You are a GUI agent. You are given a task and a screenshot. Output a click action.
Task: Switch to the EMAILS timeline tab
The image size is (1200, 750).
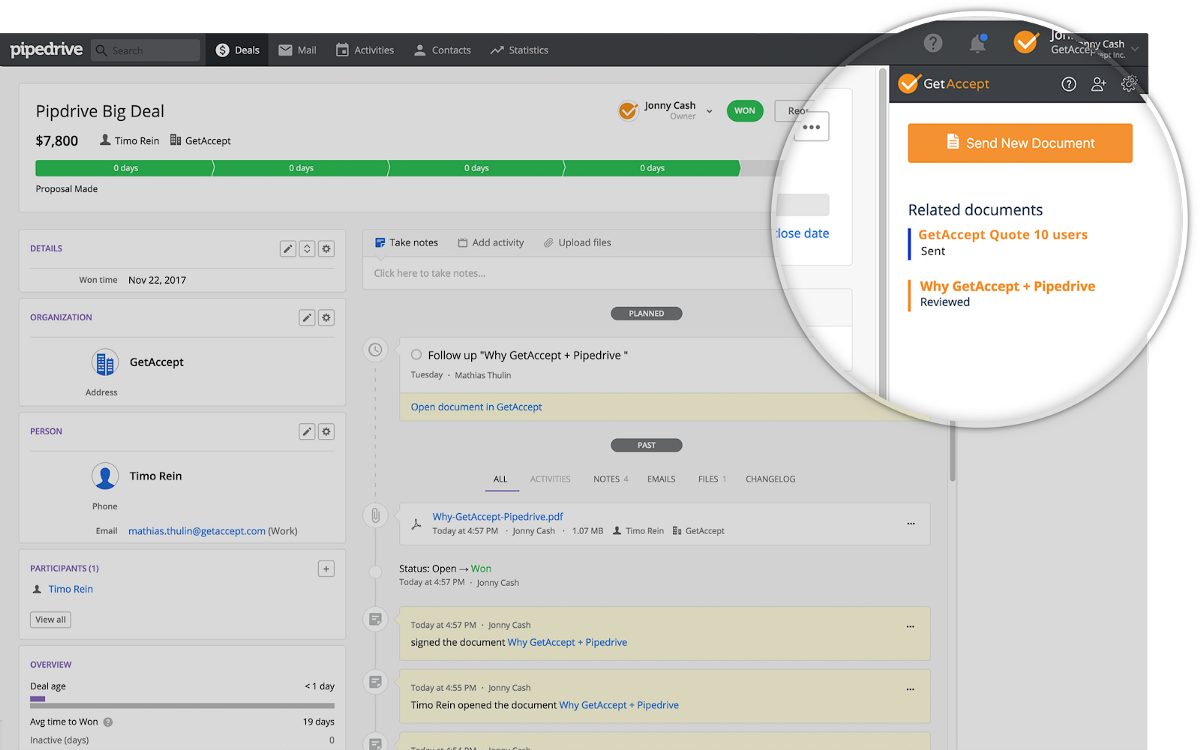pyautogui.click(x=660, y=479)
